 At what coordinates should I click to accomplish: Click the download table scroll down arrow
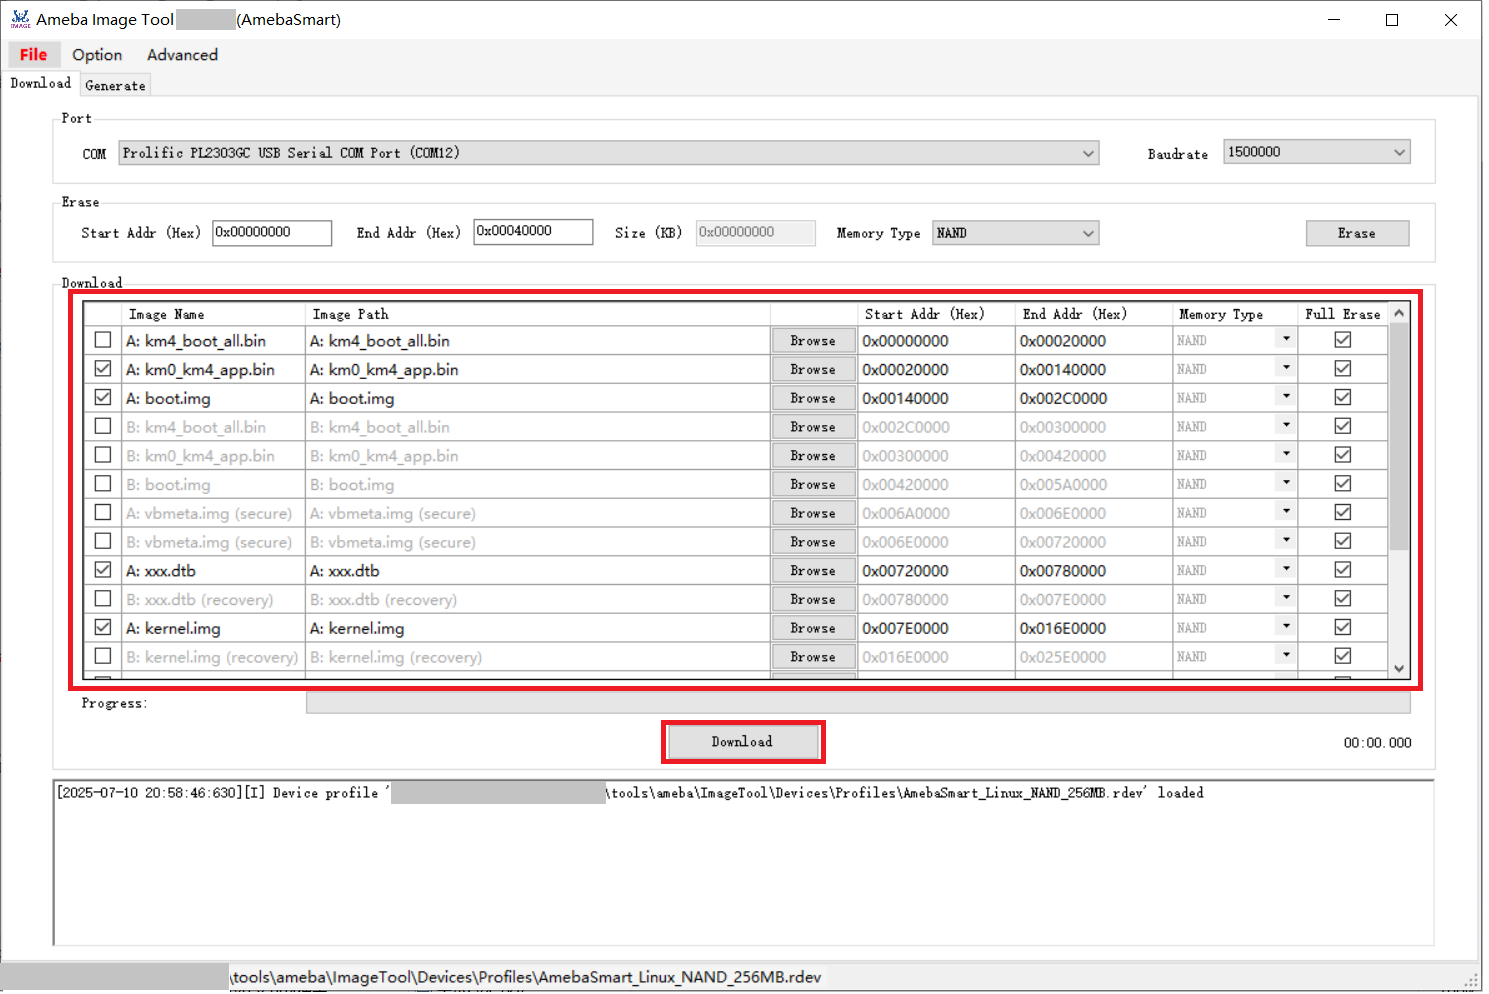1399,669
